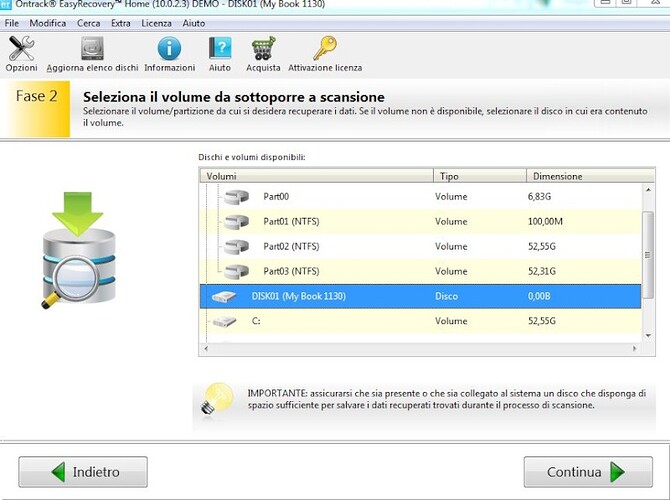Open the Modifica menu

pos(48,23)
